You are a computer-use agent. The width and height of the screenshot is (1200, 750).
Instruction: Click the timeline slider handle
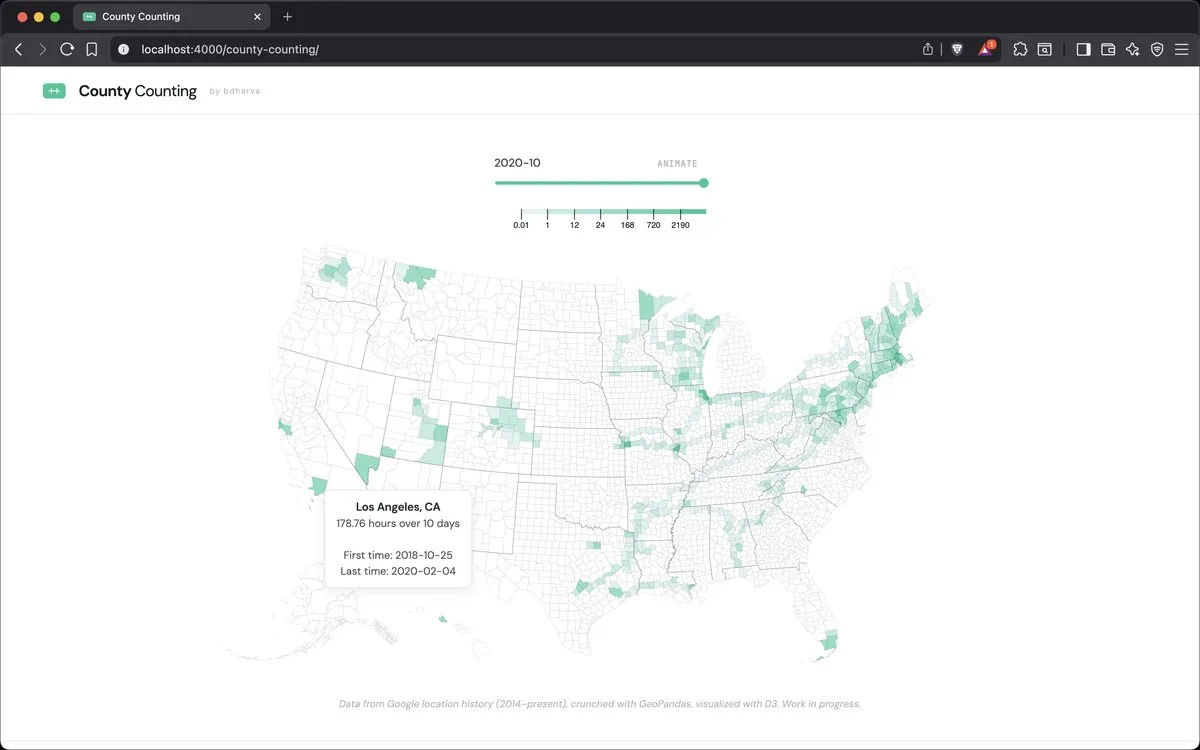[704, 183]
